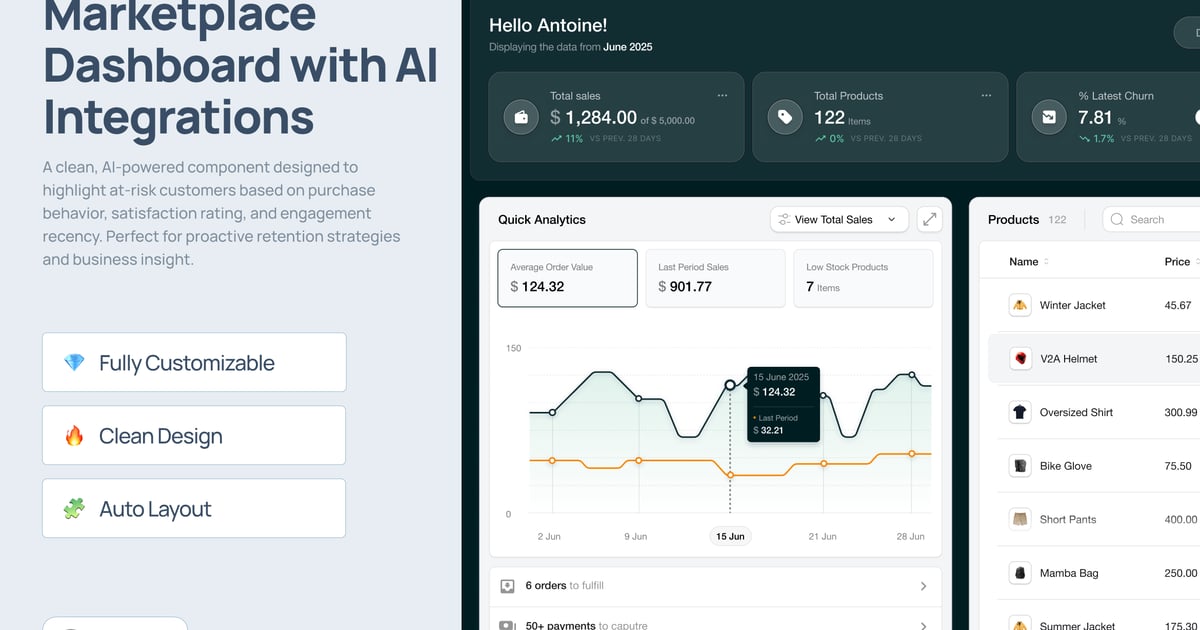Click the Oversized Shirt product icon
Image resolution: width=1200 pixels, height=630 pixels.
(x=1019, y=412)
